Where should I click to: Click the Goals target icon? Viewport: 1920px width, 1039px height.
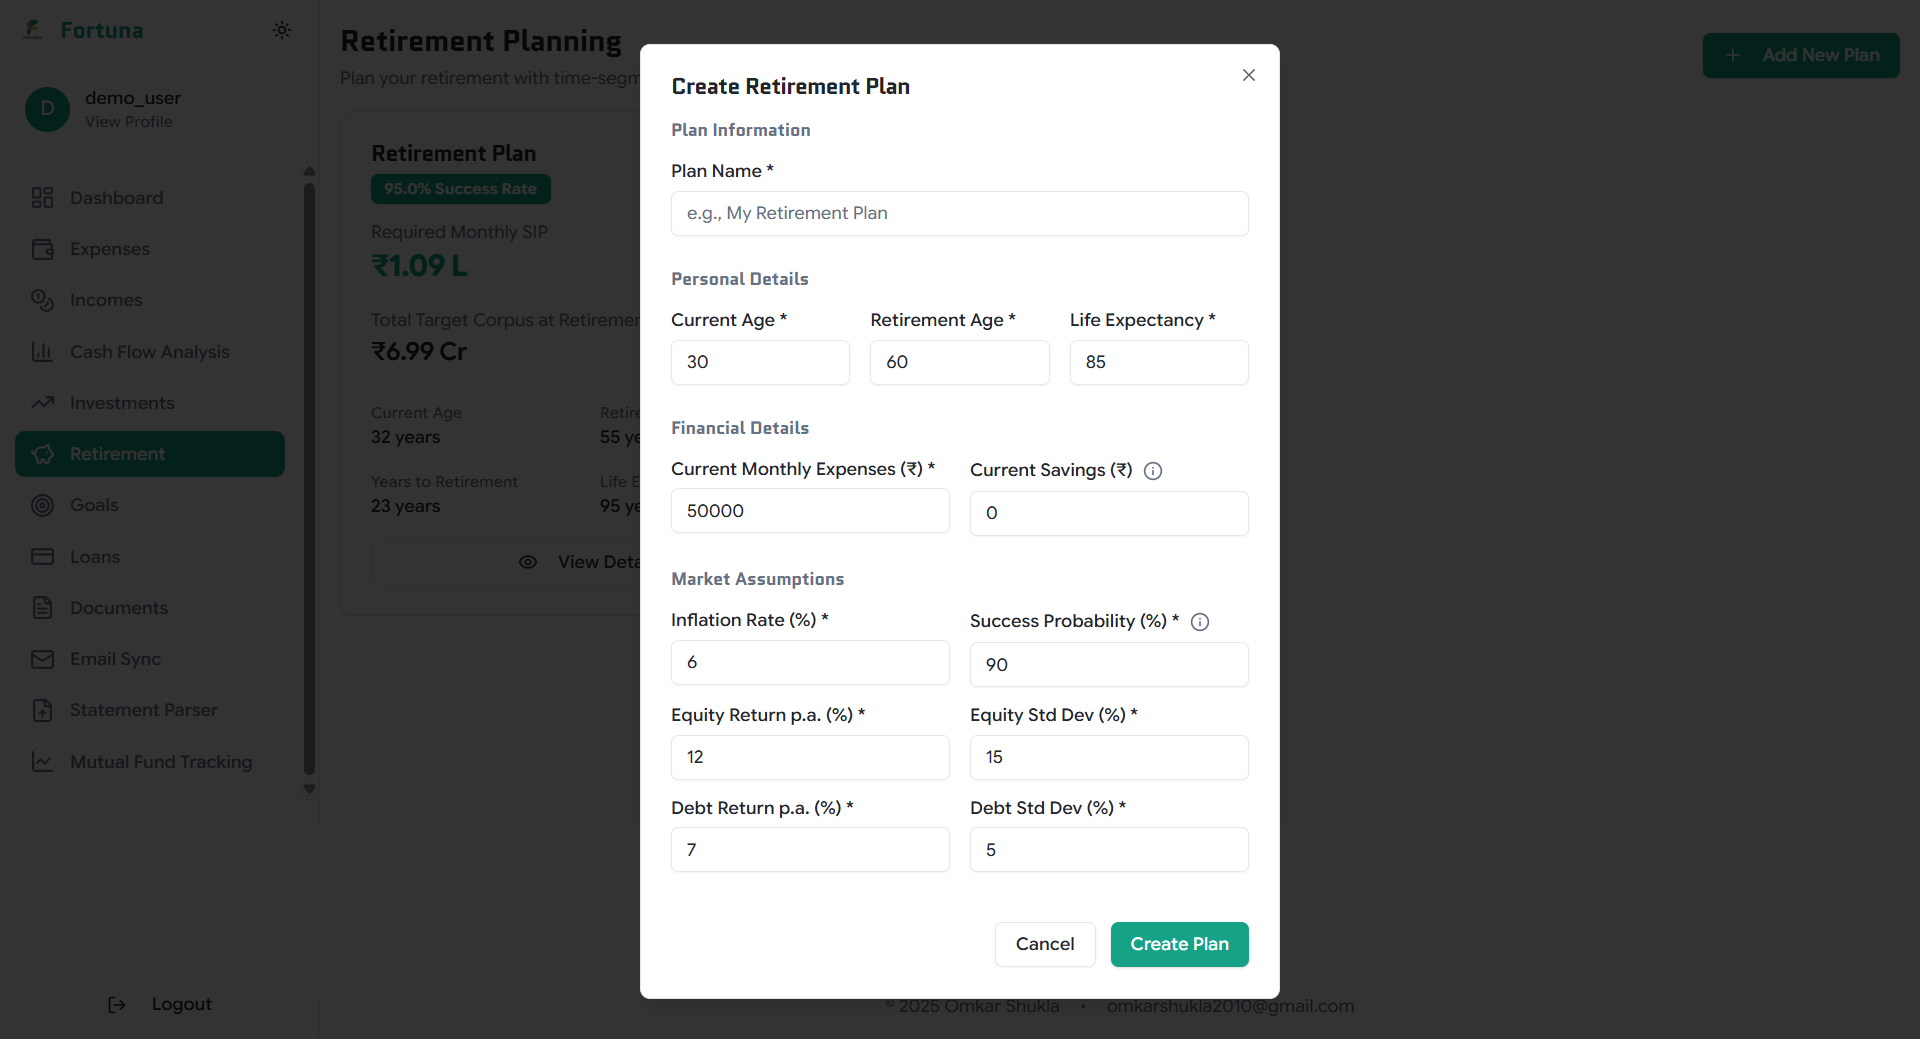click(x=42, y=505)
